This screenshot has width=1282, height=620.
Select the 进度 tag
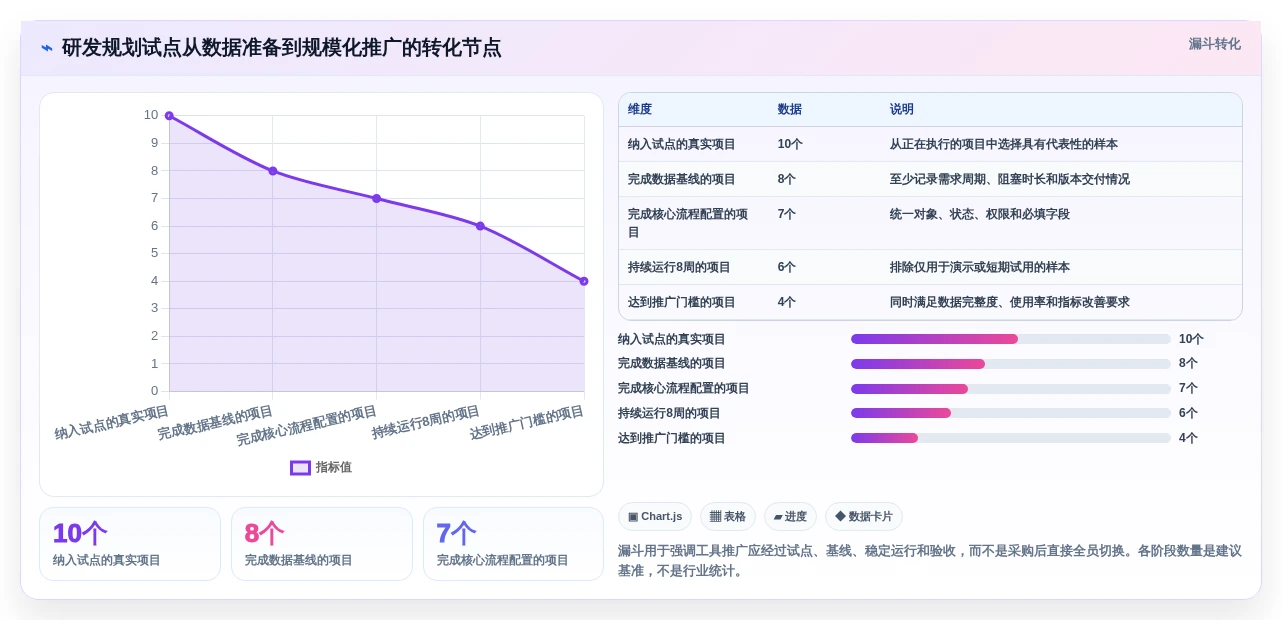pyautogui.click(x=790, y=516)
